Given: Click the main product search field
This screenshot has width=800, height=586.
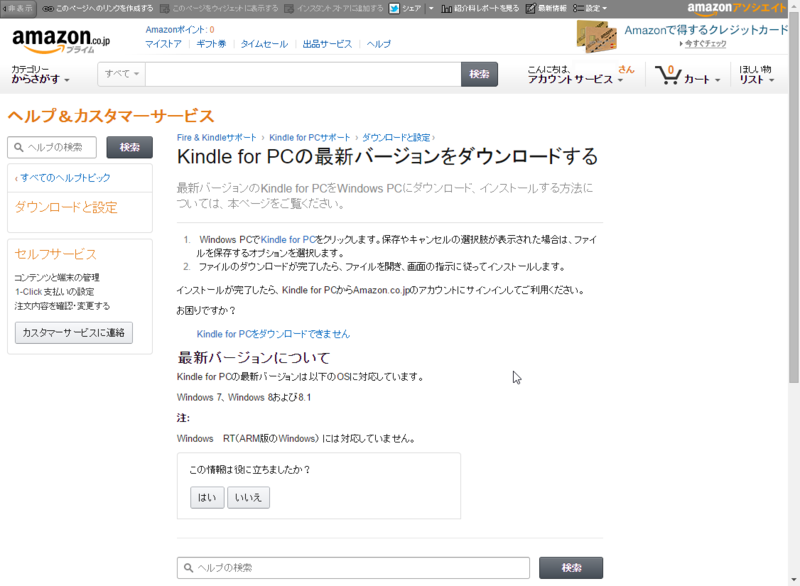Looking at the screenshot, I should click(x=303, y=74).
